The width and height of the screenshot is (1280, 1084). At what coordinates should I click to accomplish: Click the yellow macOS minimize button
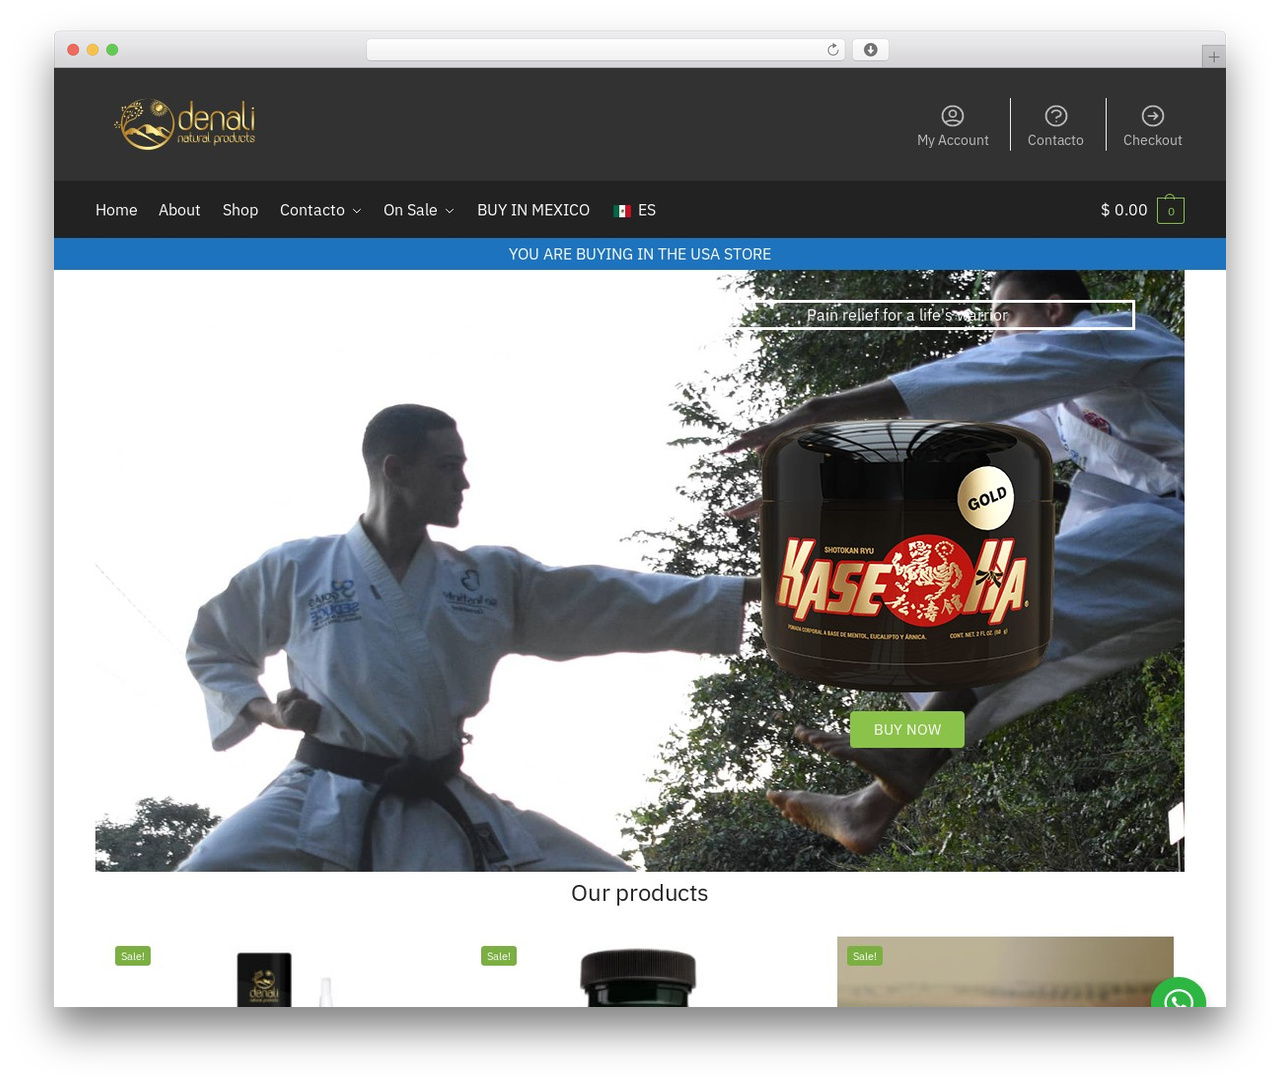[x=92, y=50]
